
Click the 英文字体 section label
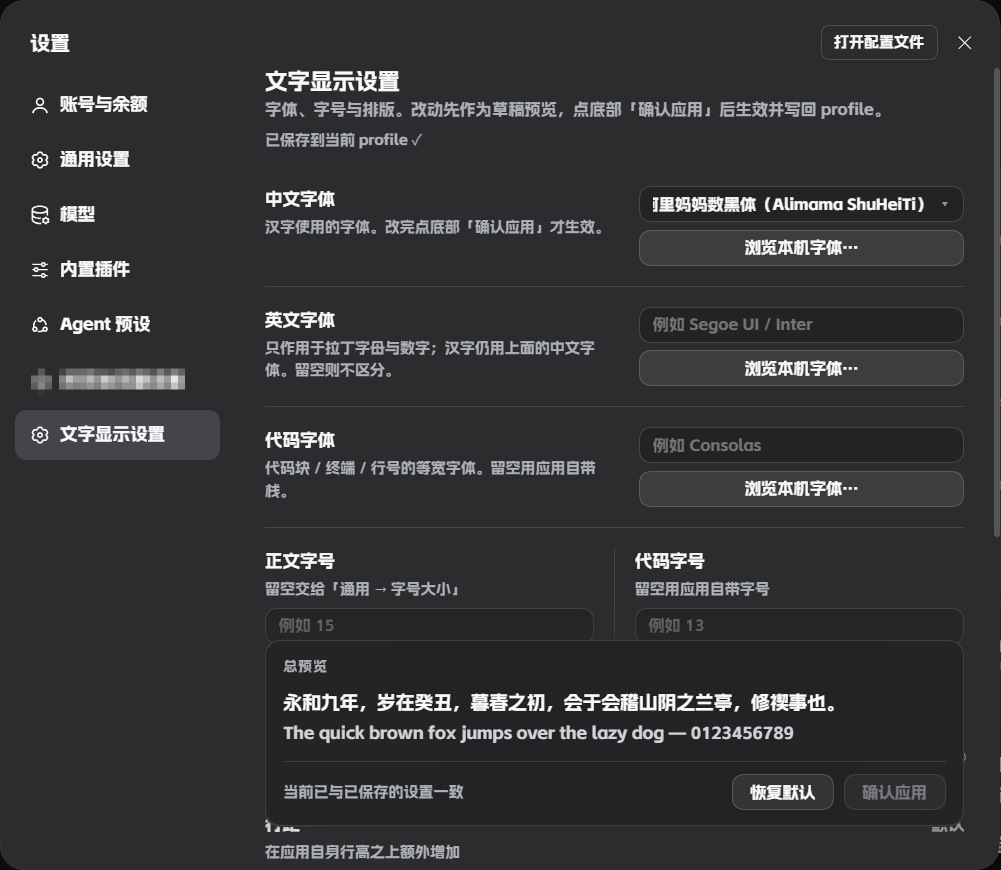pyautogui.click(x=300, y=320)
